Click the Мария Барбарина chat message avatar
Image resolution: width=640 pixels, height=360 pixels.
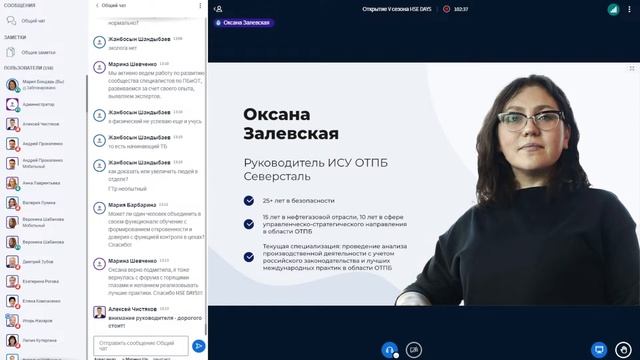(100, 208)
